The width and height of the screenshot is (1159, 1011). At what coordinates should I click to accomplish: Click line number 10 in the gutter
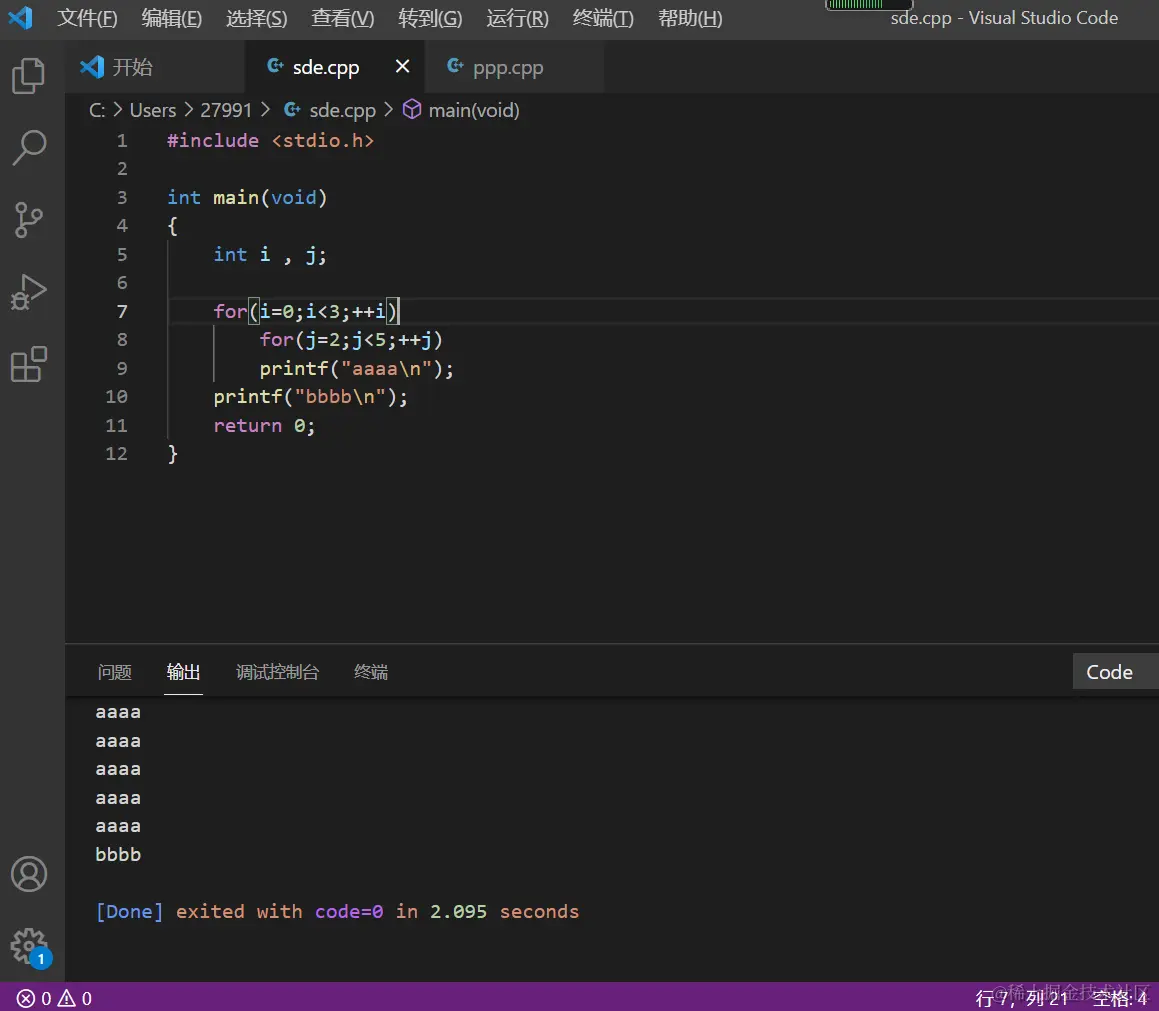coord(117,397)
